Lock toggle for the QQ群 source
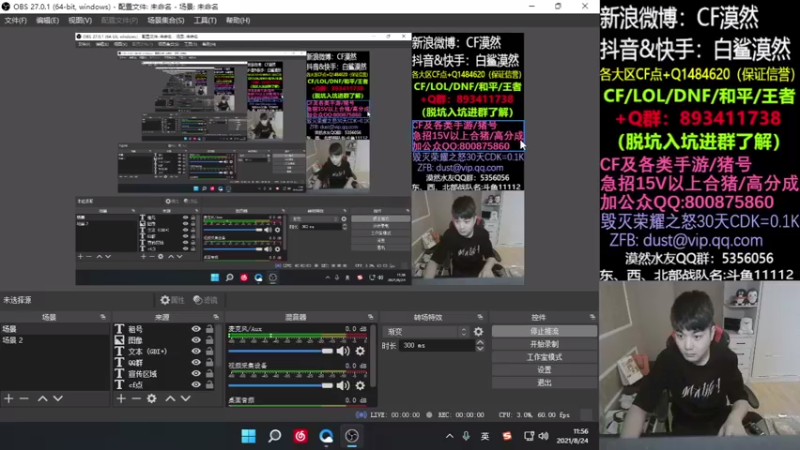The height and width of the screenshot is (450, 800). (x=210, y=363)
